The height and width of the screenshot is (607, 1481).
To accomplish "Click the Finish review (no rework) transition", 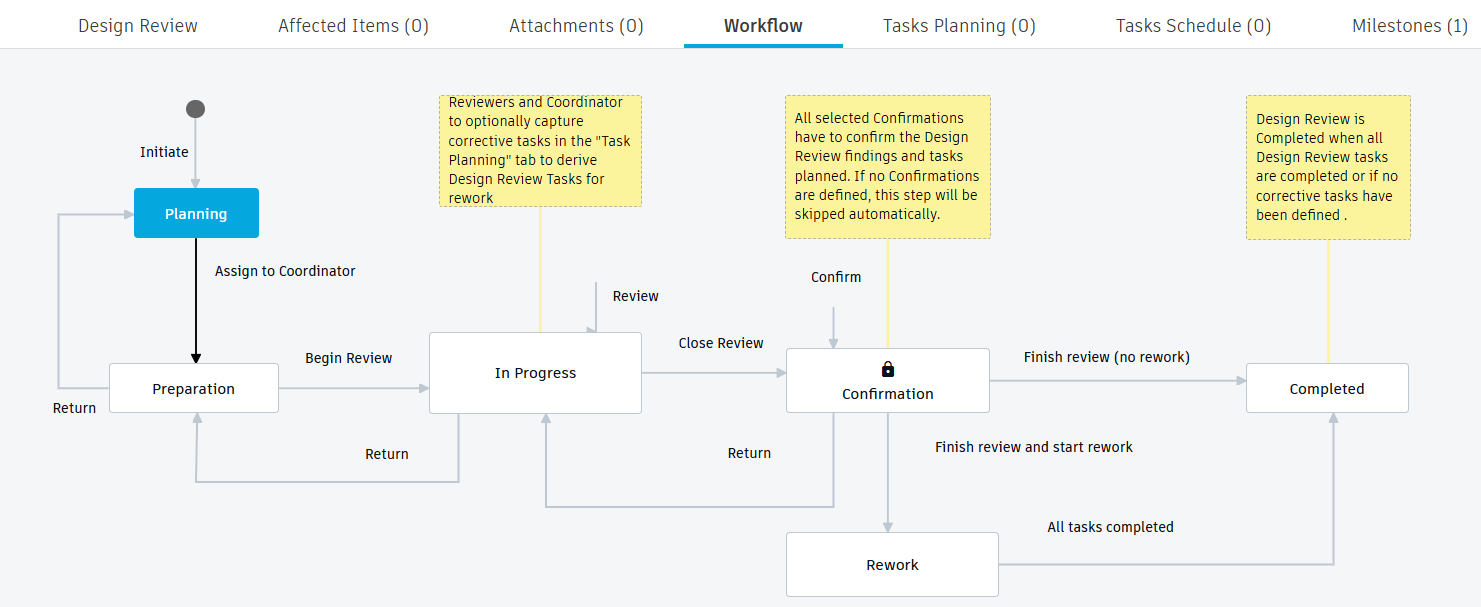I will tap(1106, 356).
